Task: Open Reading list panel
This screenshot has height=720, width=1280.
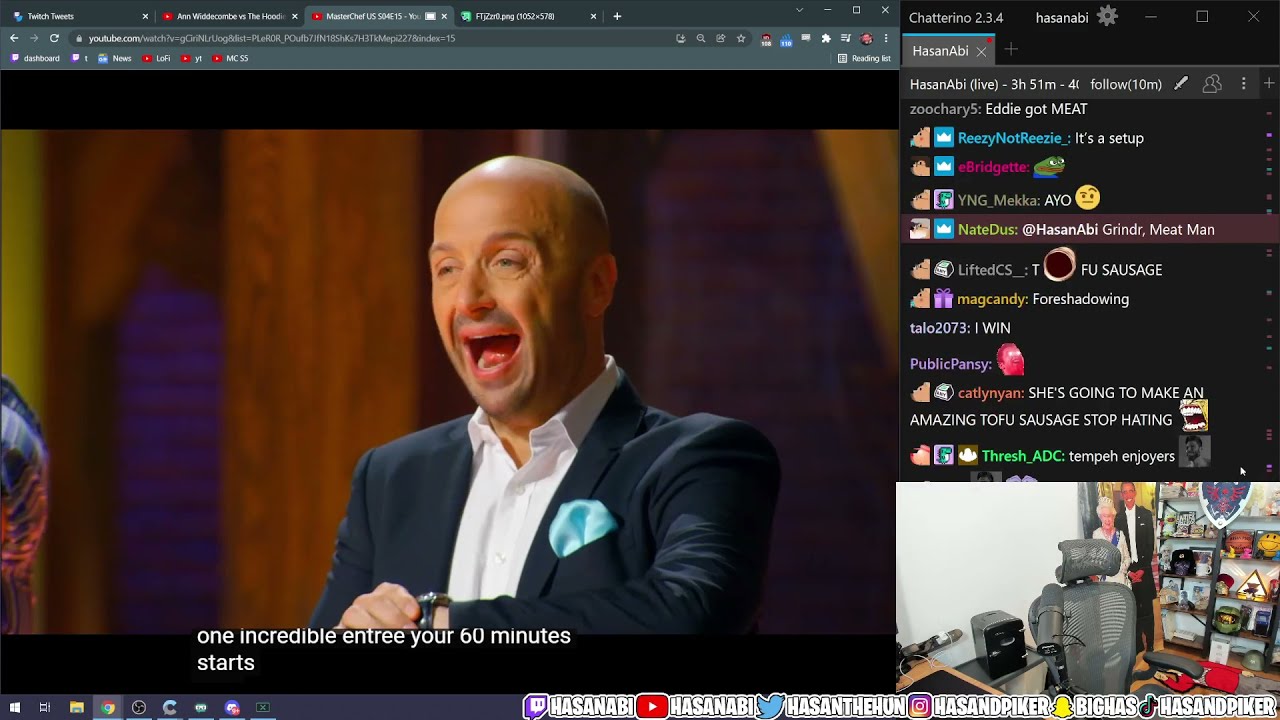Action: click(x=865, y=58)
